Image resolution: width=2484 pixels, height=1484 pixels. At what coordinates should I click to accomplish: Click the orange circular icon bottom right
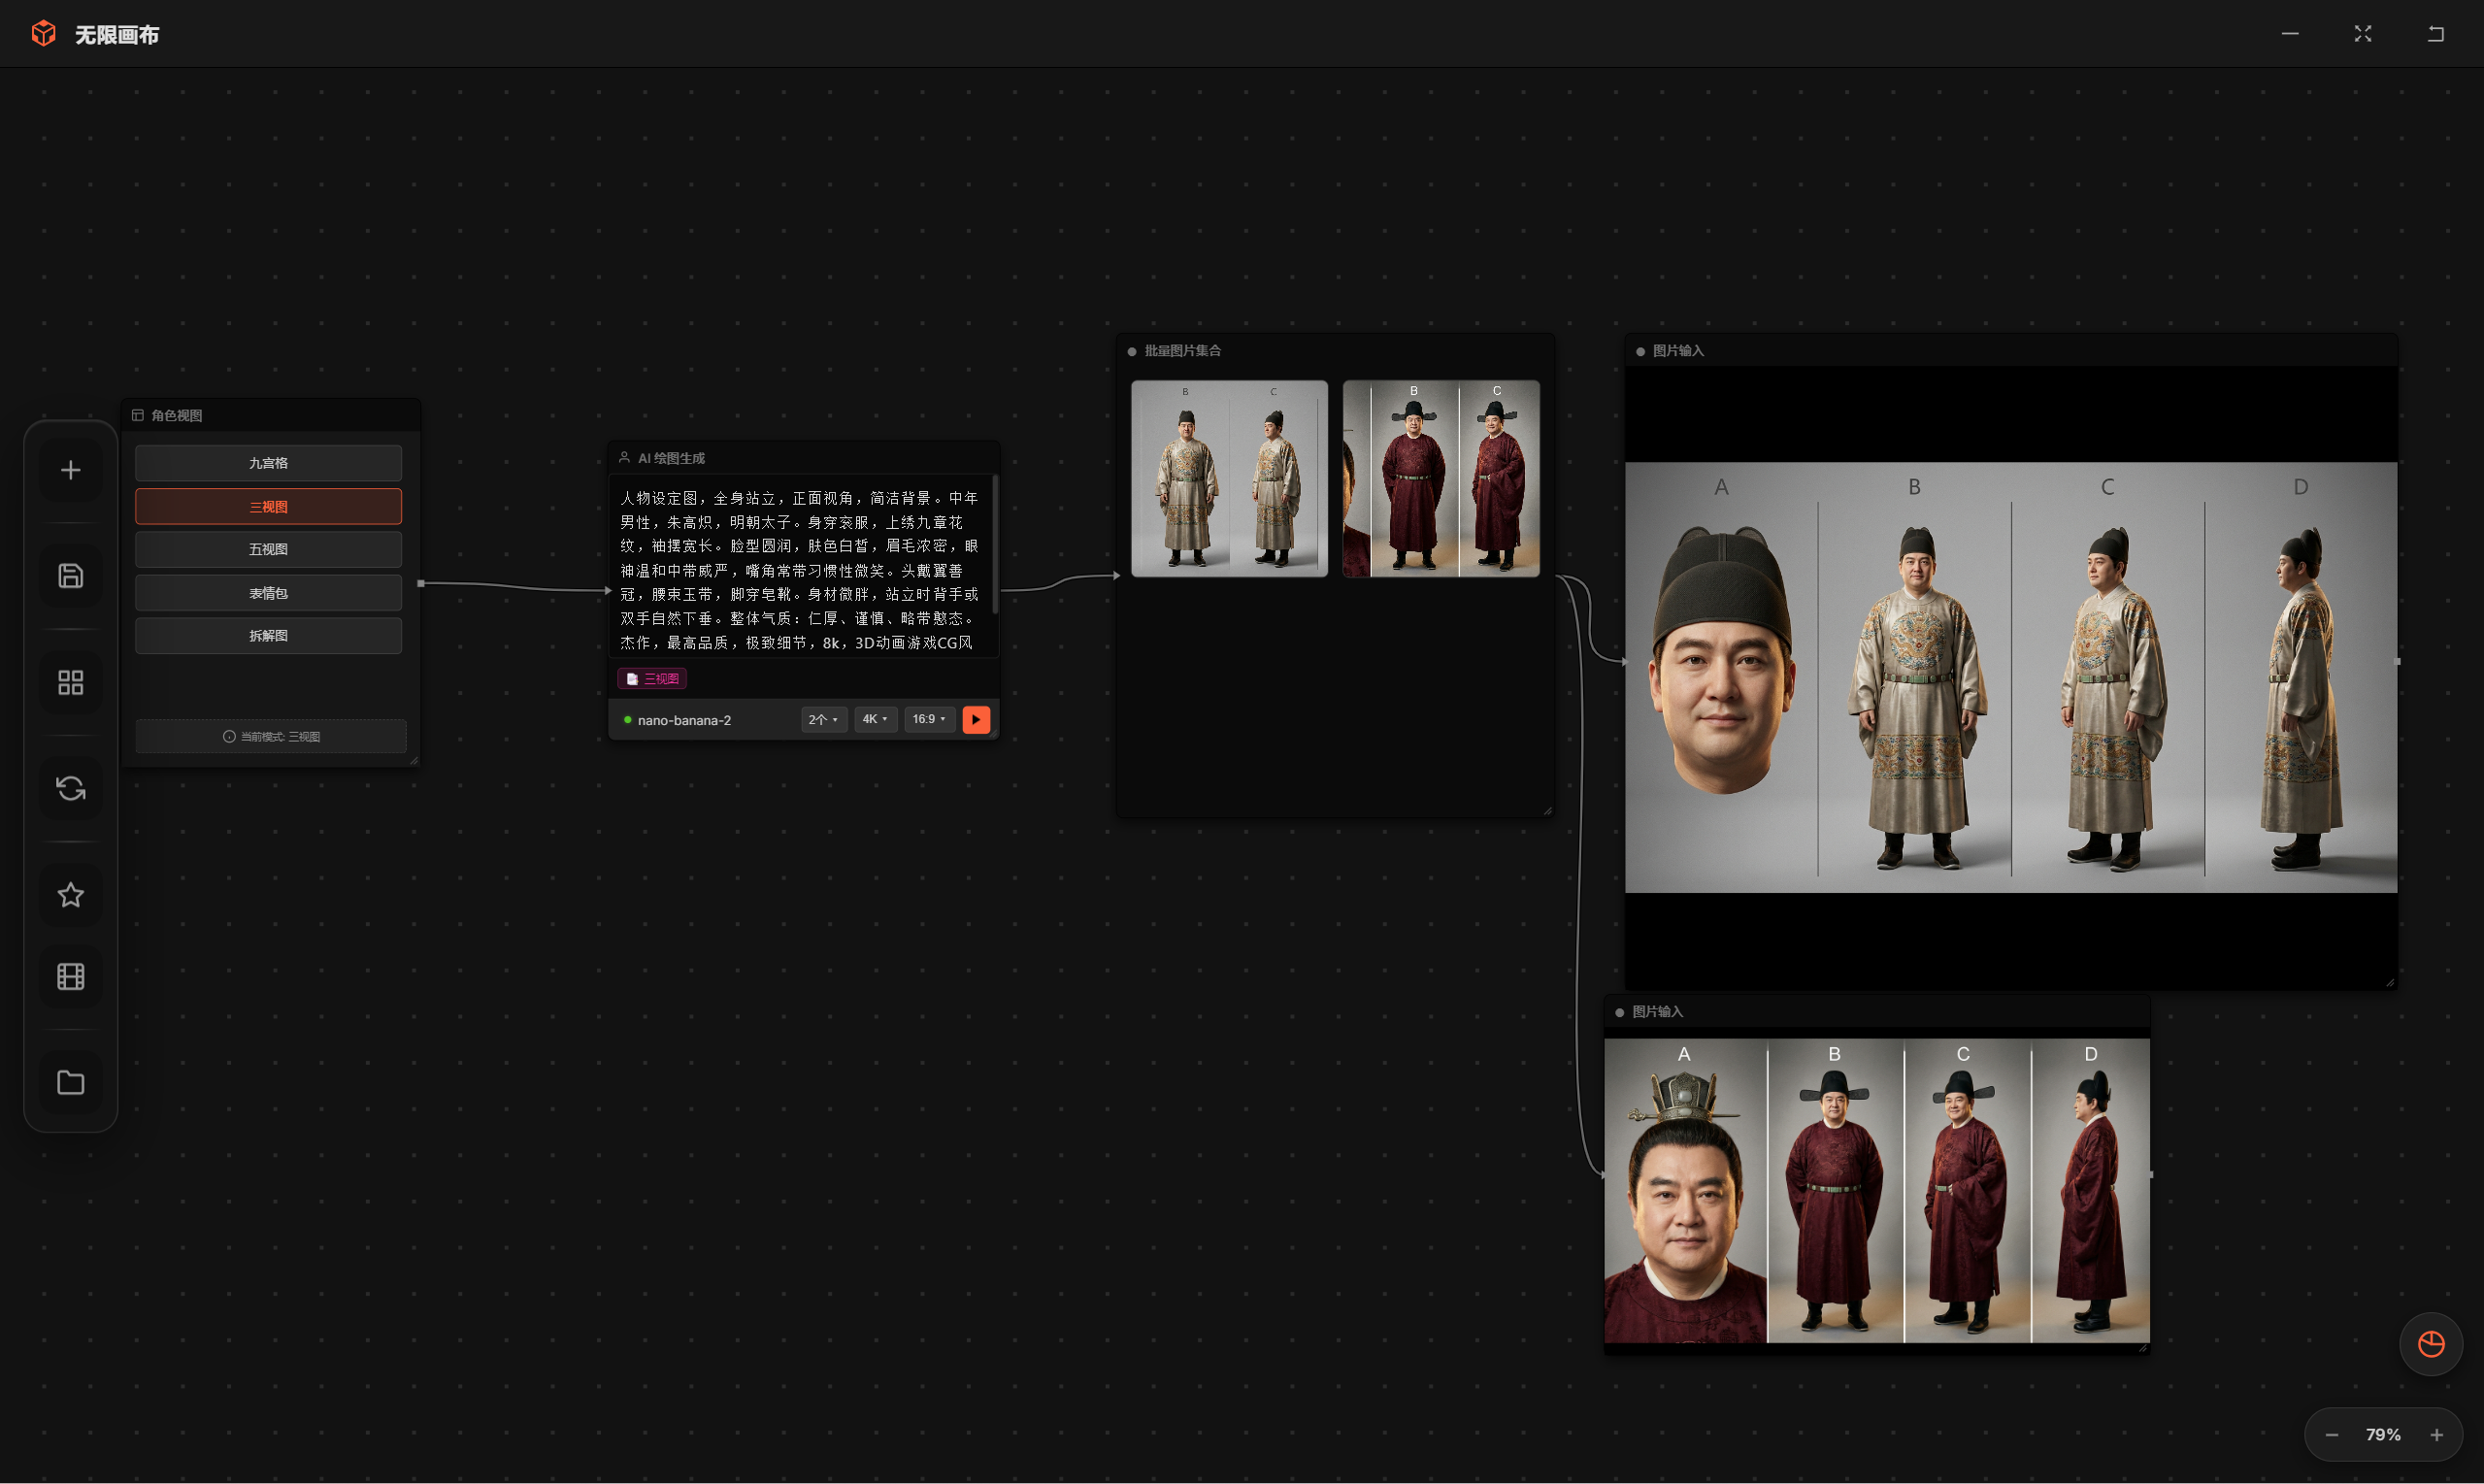[x=2430, y=1344]
